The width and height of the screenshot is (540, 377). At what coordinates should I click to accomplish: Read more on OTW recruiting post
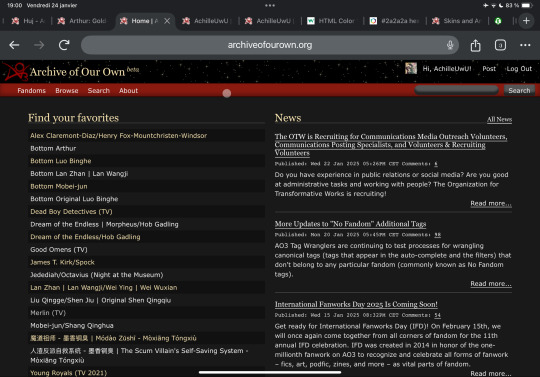pyautogui.click(x=491, y=203)
